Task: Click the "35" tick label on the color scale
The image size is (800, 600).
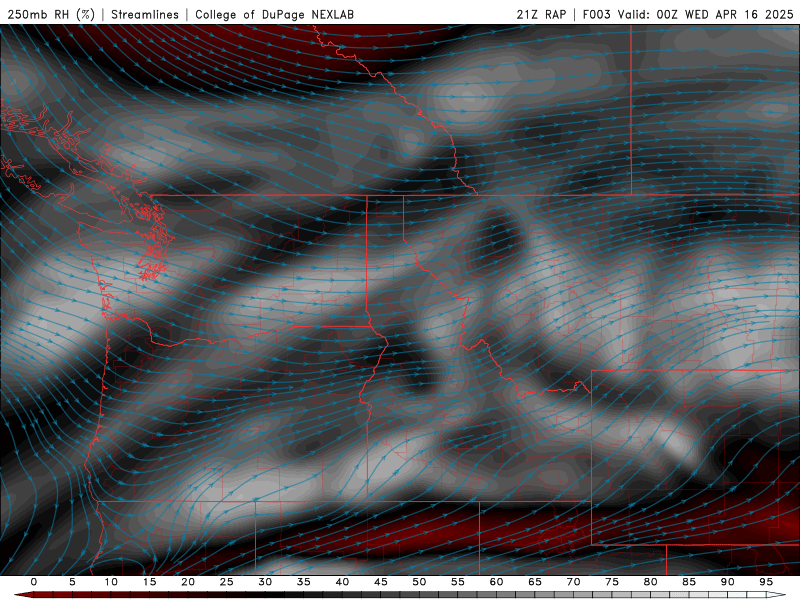Action: 304,582
